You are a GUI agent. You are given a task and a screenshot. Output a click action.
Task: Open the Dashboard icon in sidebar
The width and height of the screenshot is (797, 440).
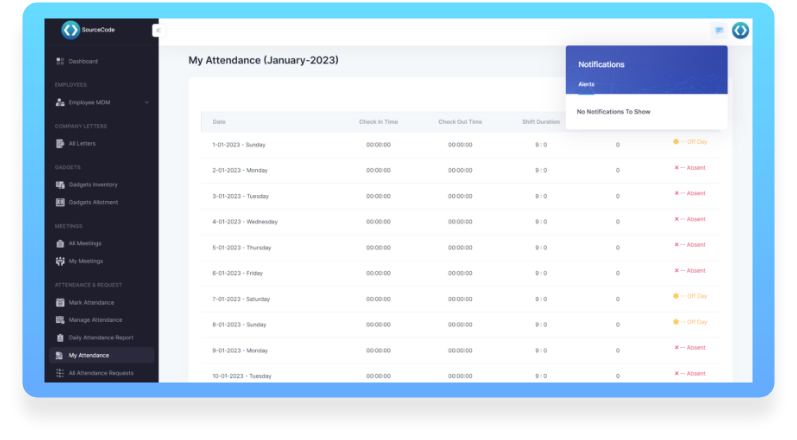click(60, 62)
